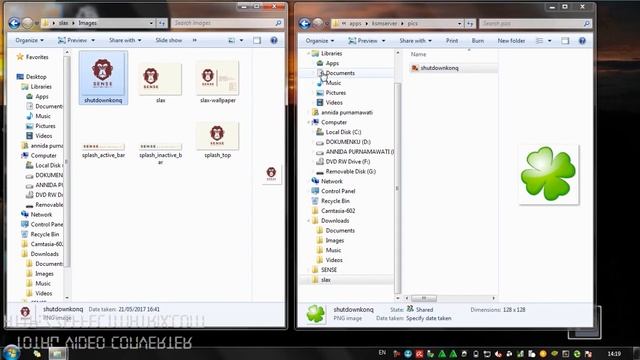Open Control Panel in pics window tree
640x360 pixels.
333,191
